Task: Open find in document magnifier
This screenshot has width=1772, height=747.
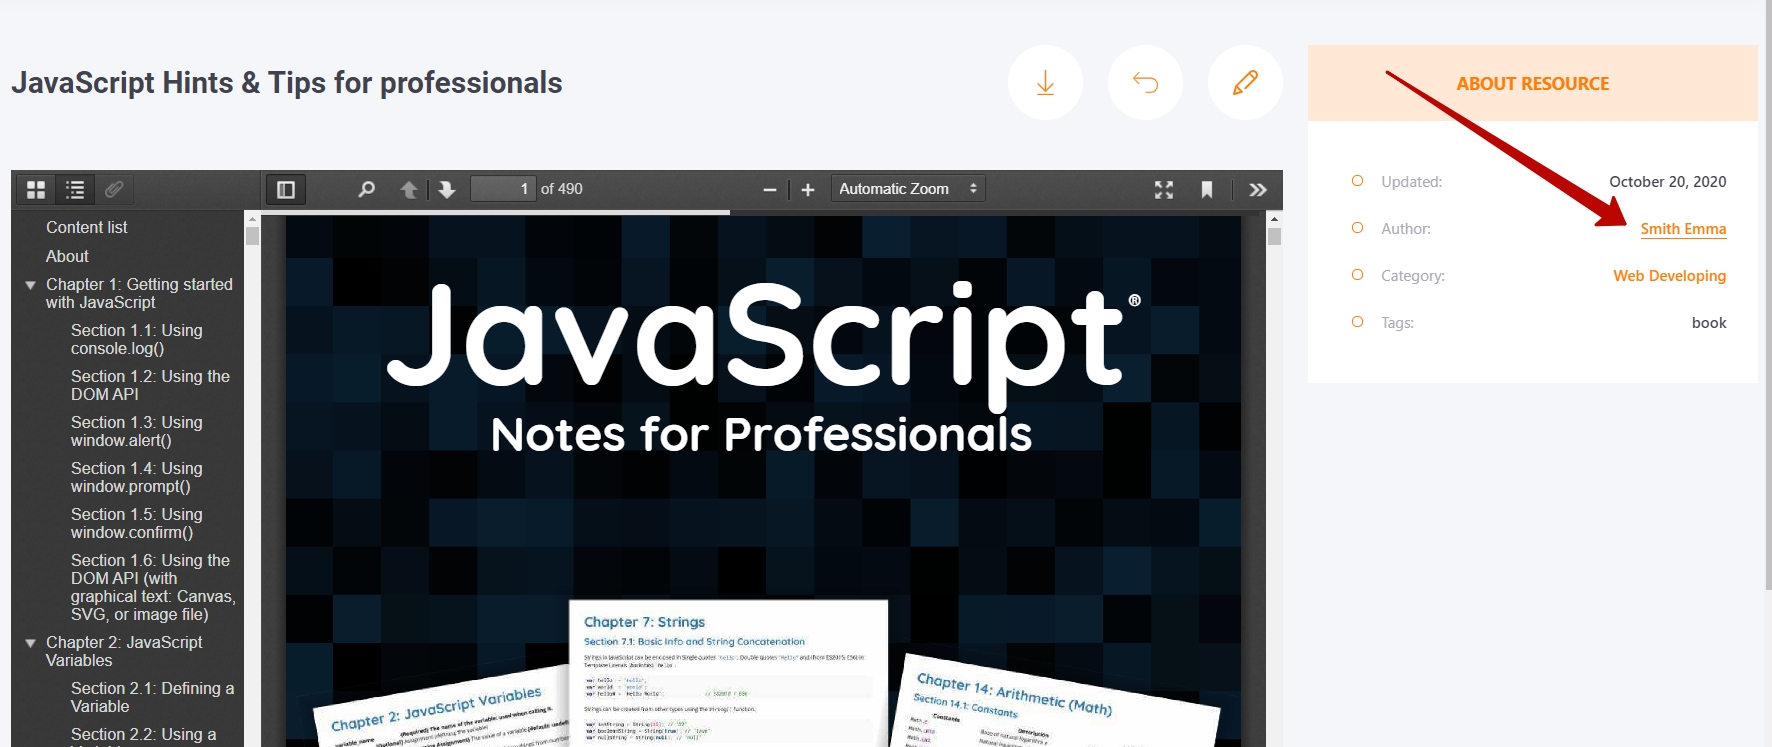Action: coord(367,189)
